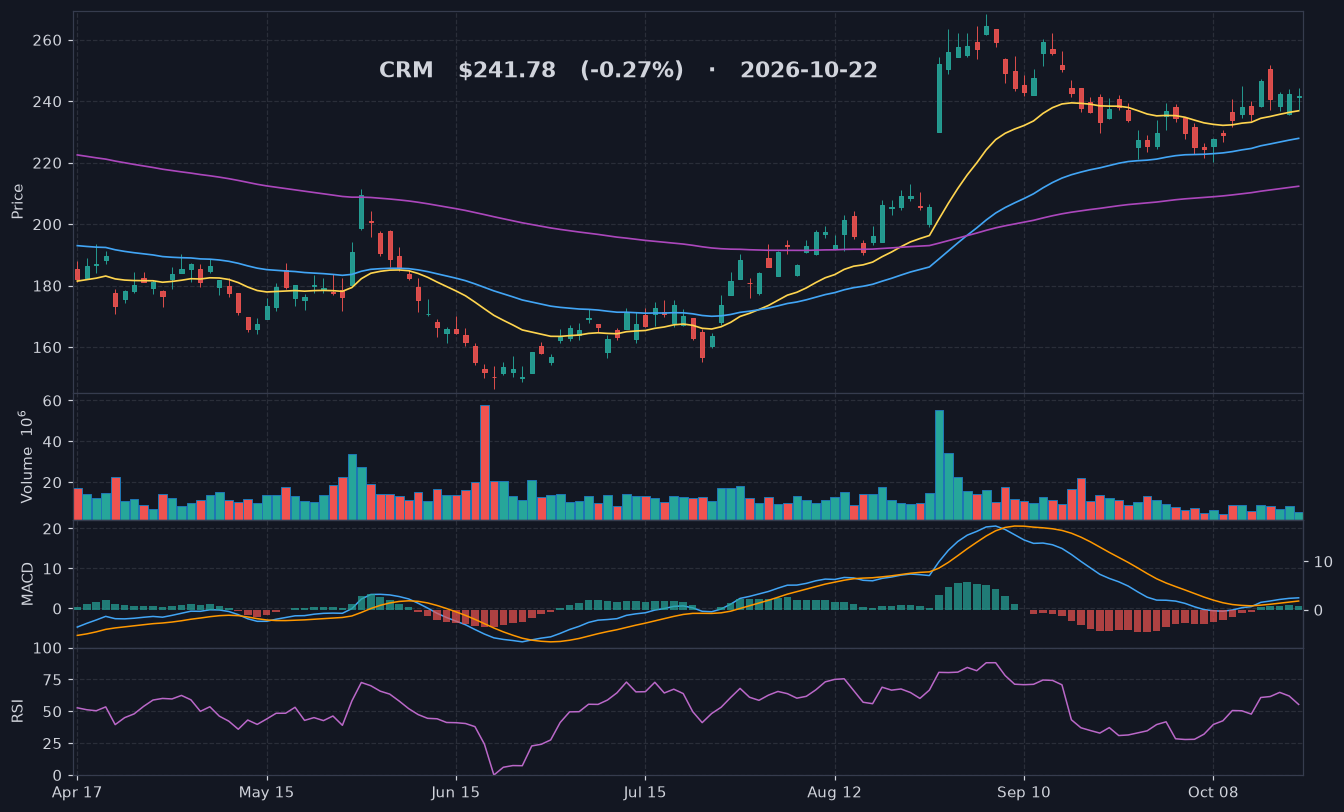
Task: Click the 40 volume tick label
Action: tap(52, 442)
